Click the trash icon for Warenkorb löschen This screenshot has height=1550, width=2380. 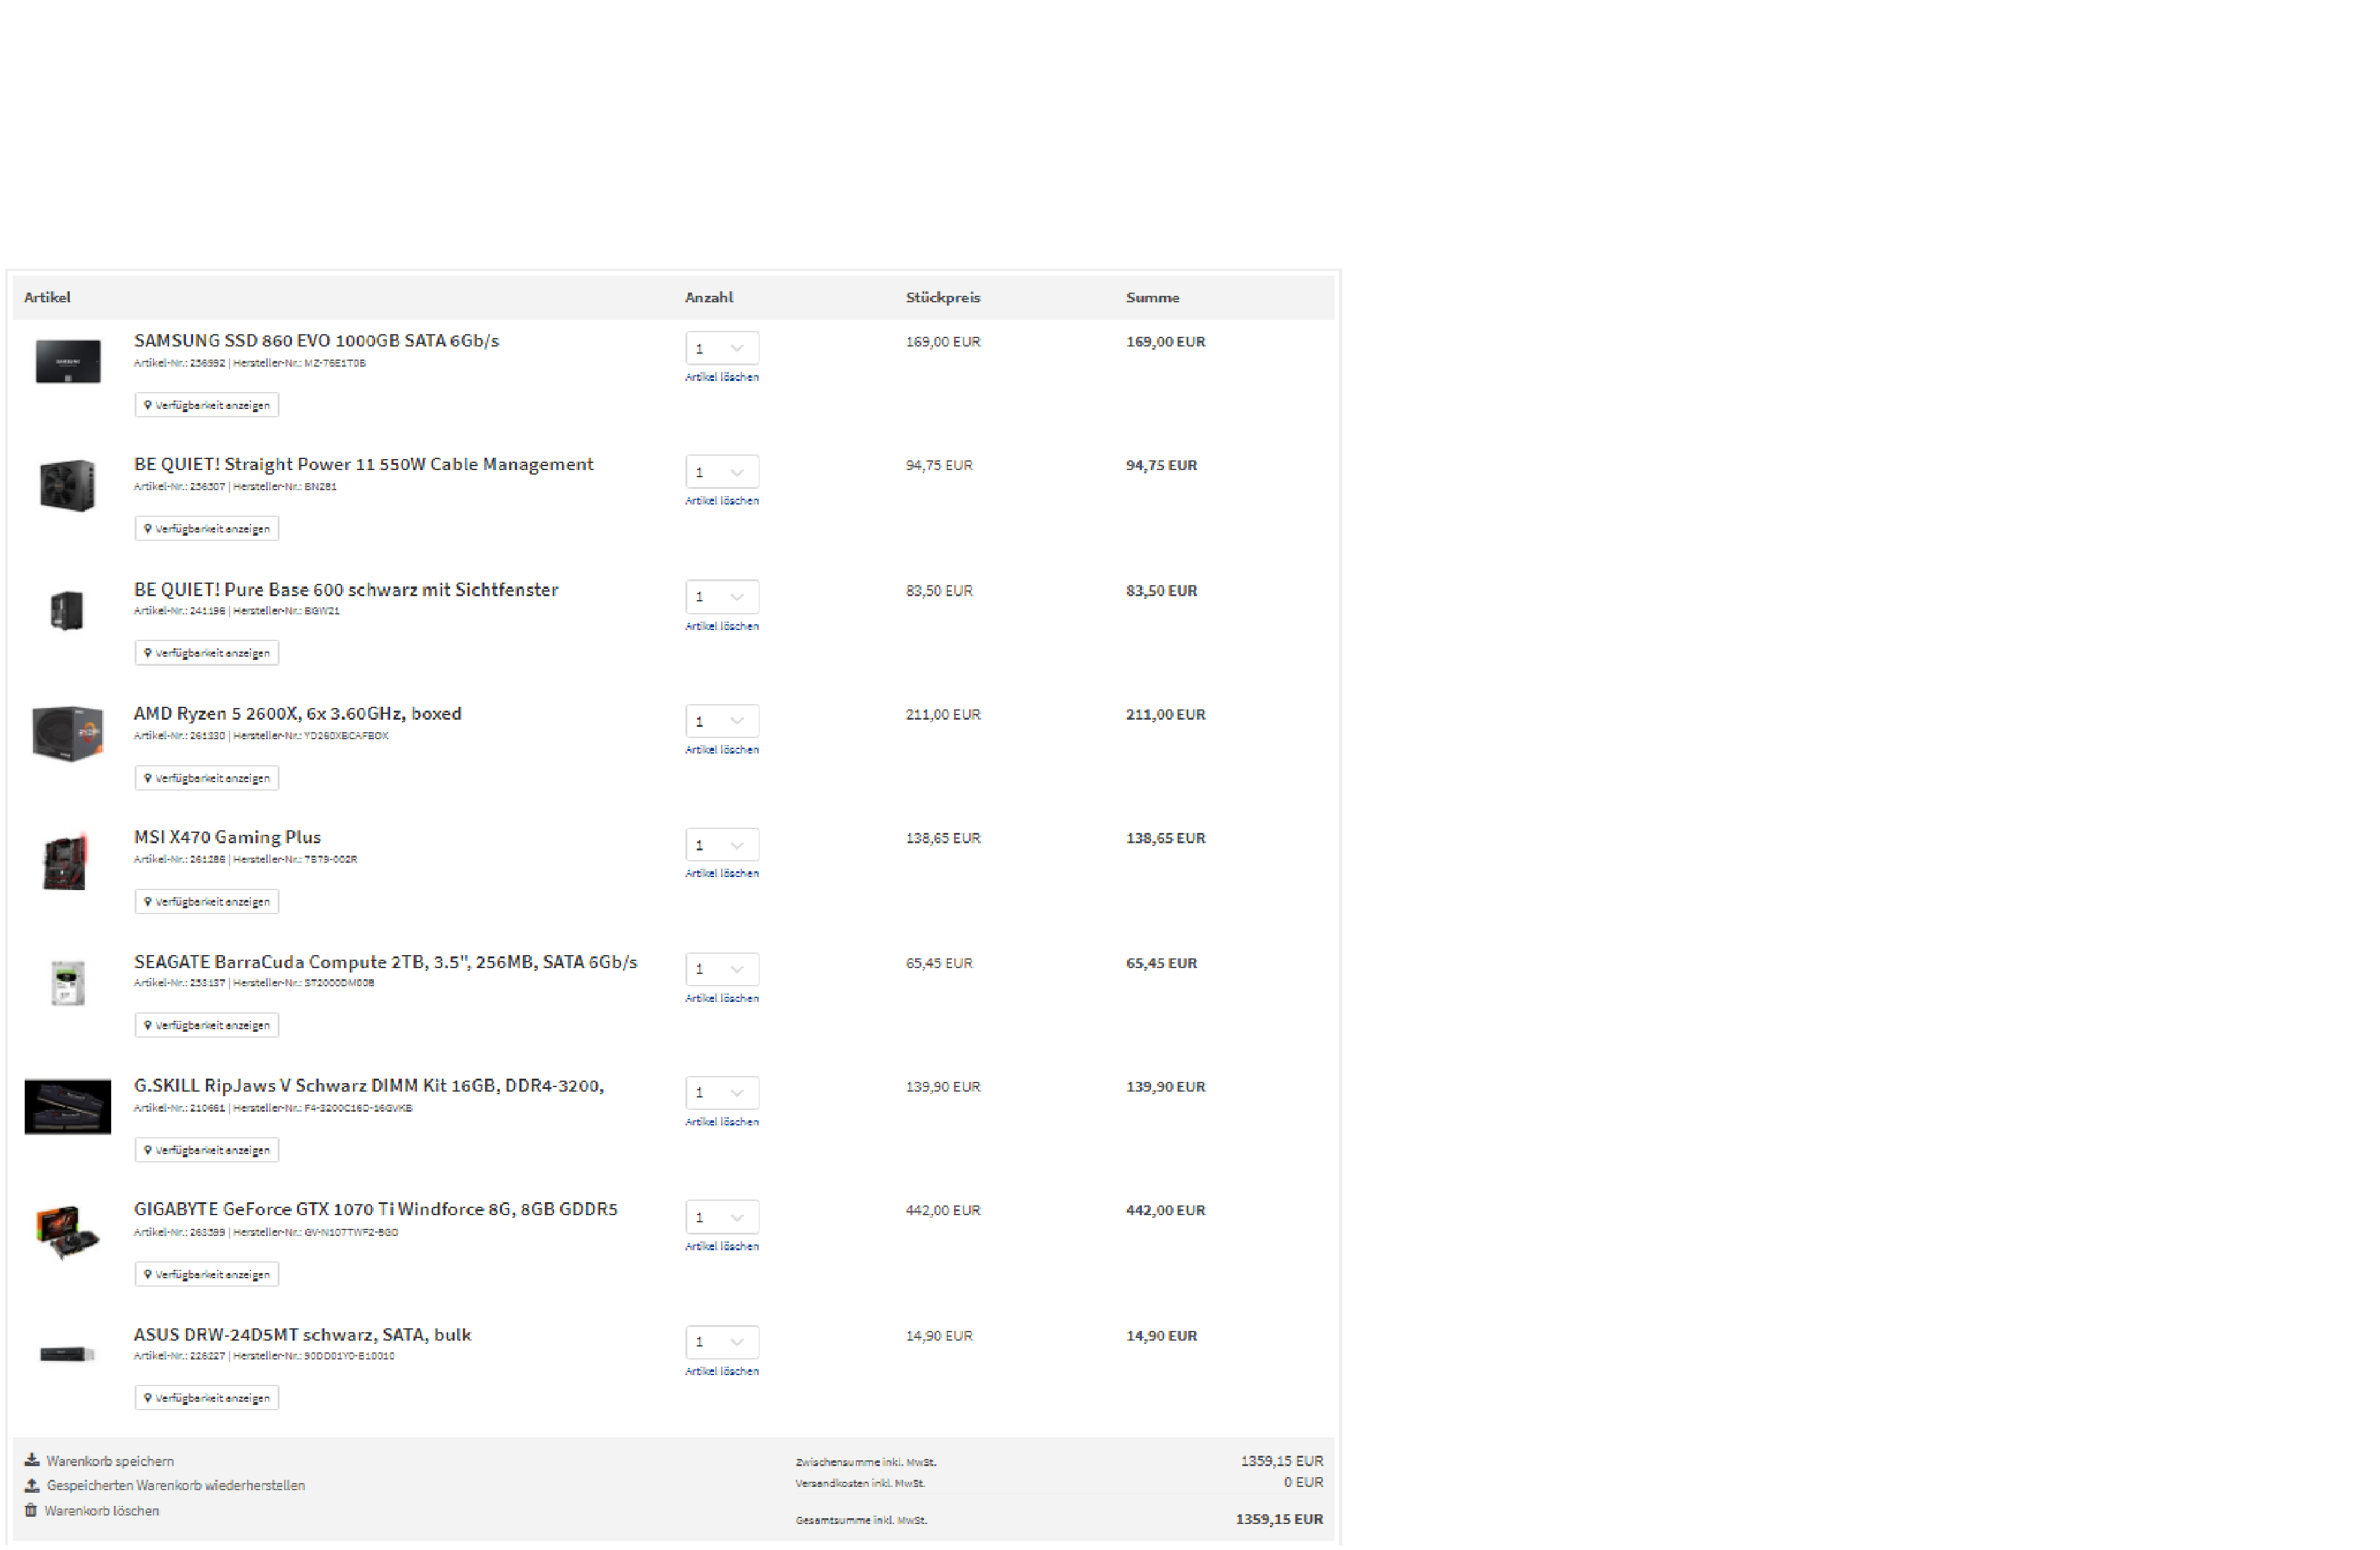tap(31, 1510)
